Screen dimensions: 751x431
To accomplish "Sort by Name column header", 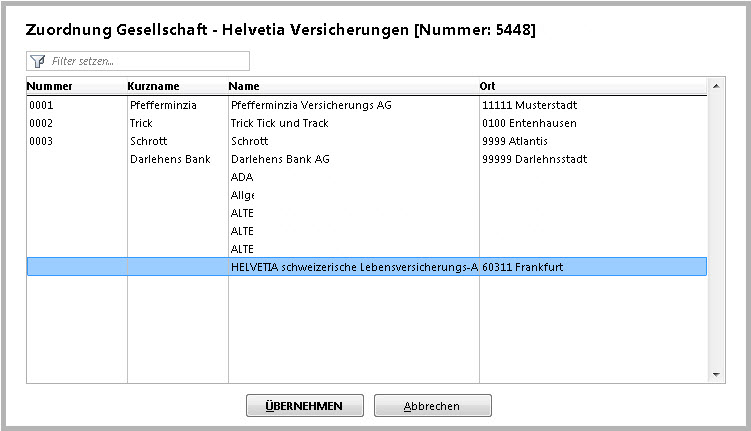I will pyautogui.click(x=245, y=87).
